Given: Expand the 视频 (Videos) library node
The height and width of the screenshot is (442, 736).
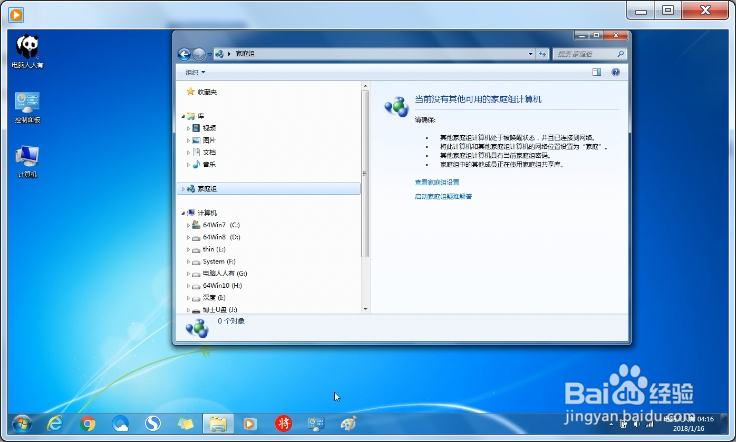Looking at the screenshot, I should [188, 128].
